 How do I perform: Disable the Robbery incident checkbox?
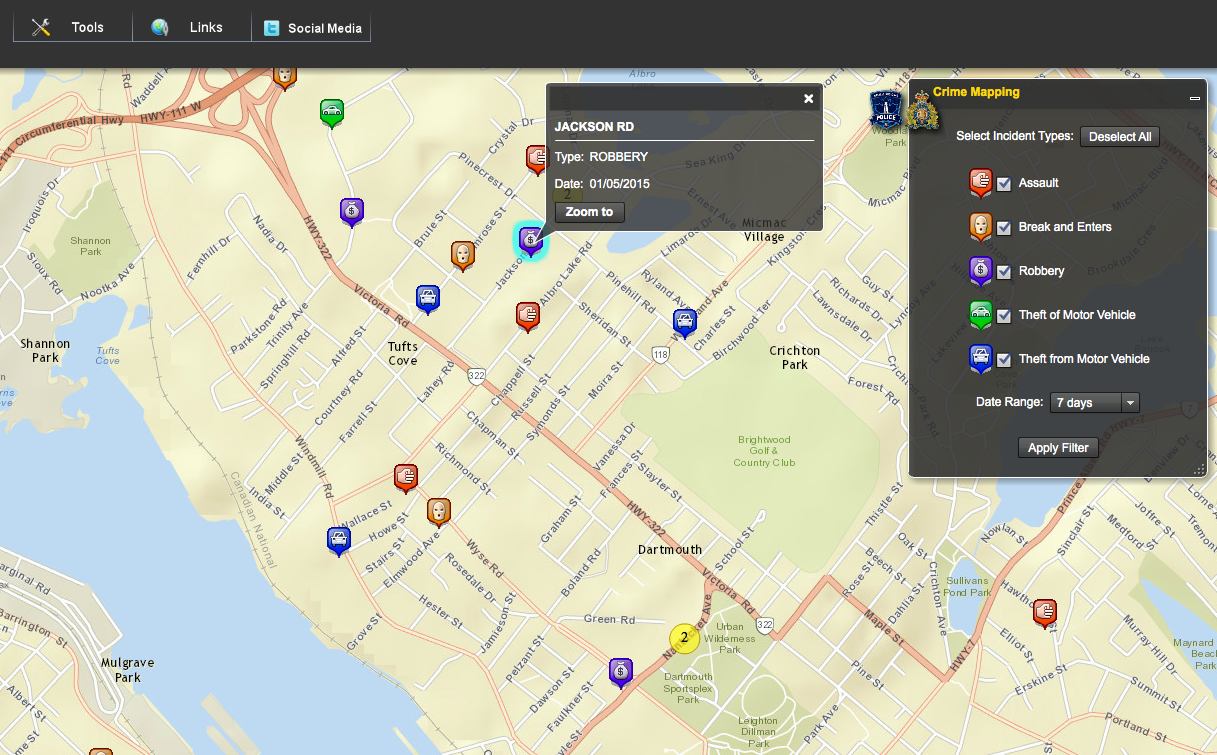pyautogui.click(x=1004, y=272)
